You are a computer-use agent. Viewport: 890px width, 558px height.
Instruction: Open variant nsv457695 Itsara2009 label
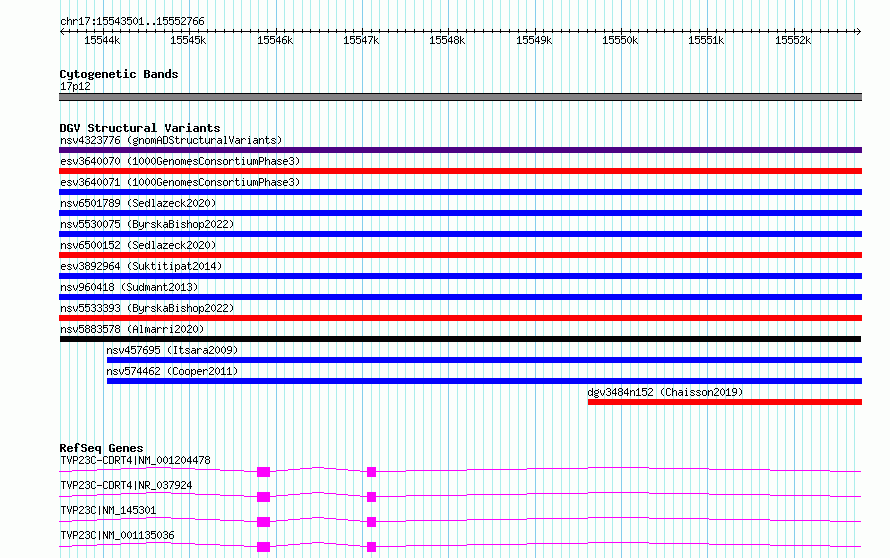(x=172, y=350)
